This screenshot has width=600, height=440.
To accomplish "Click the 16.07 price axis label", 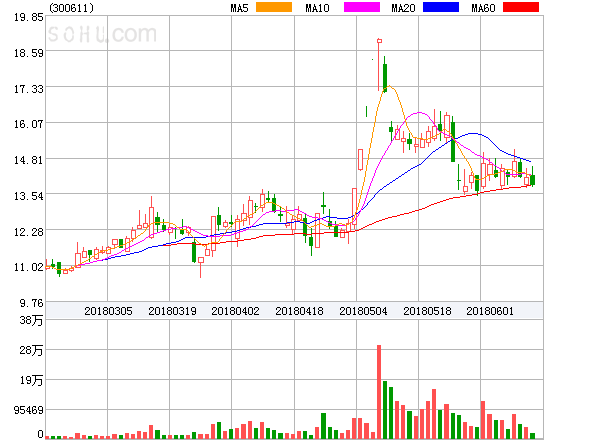I will pos(29,124).
